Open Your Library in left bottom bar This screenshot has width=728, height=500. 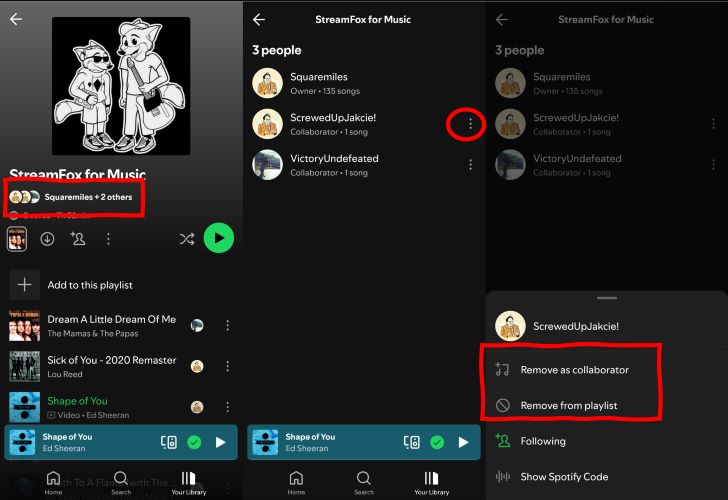click(x=188, y=483)
